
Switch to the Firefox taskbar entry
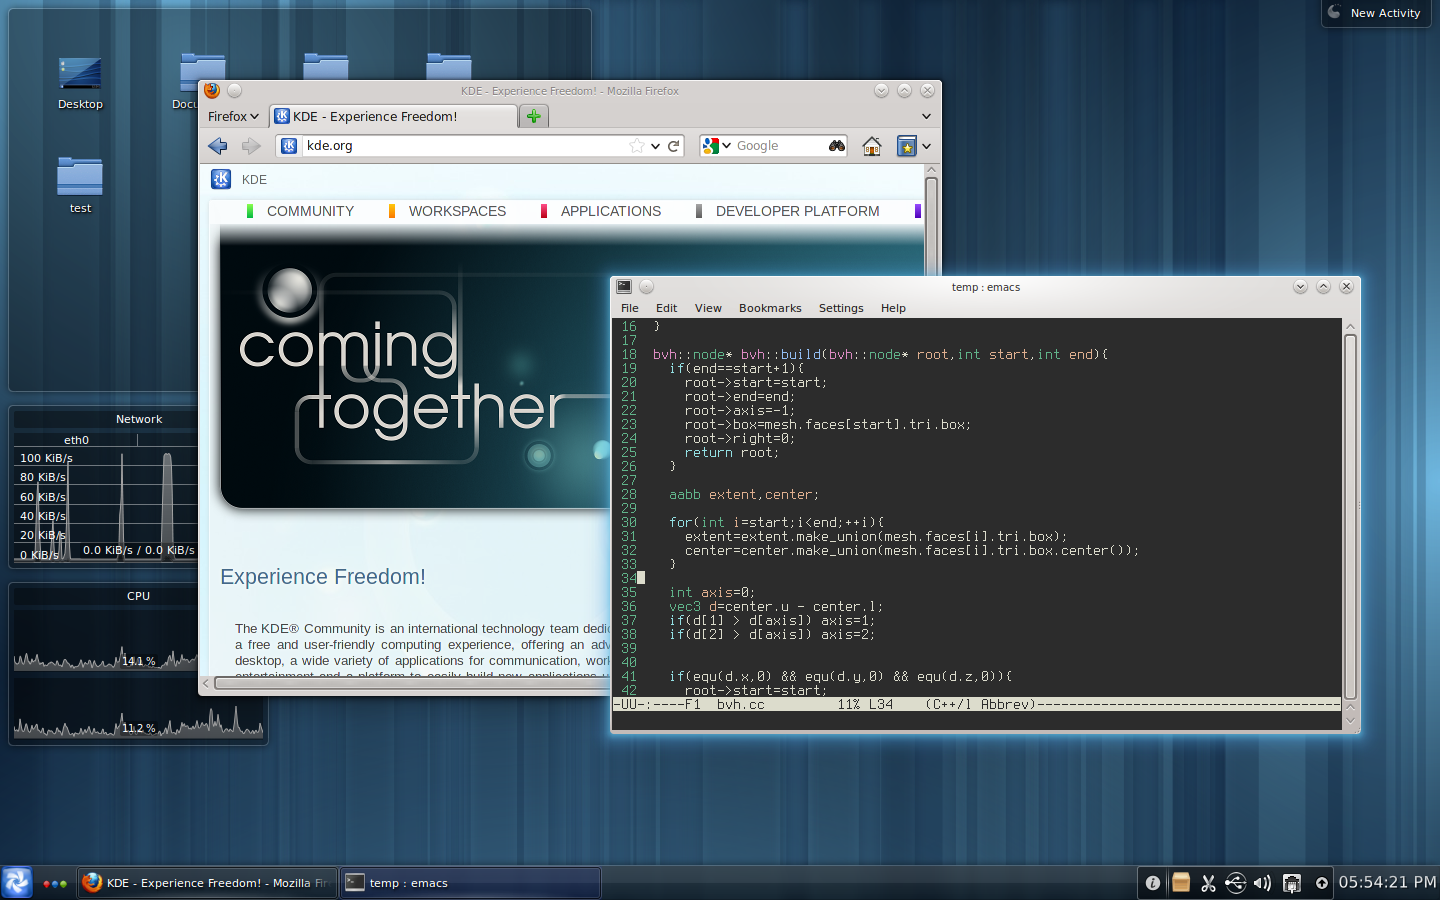pos(208,883)
